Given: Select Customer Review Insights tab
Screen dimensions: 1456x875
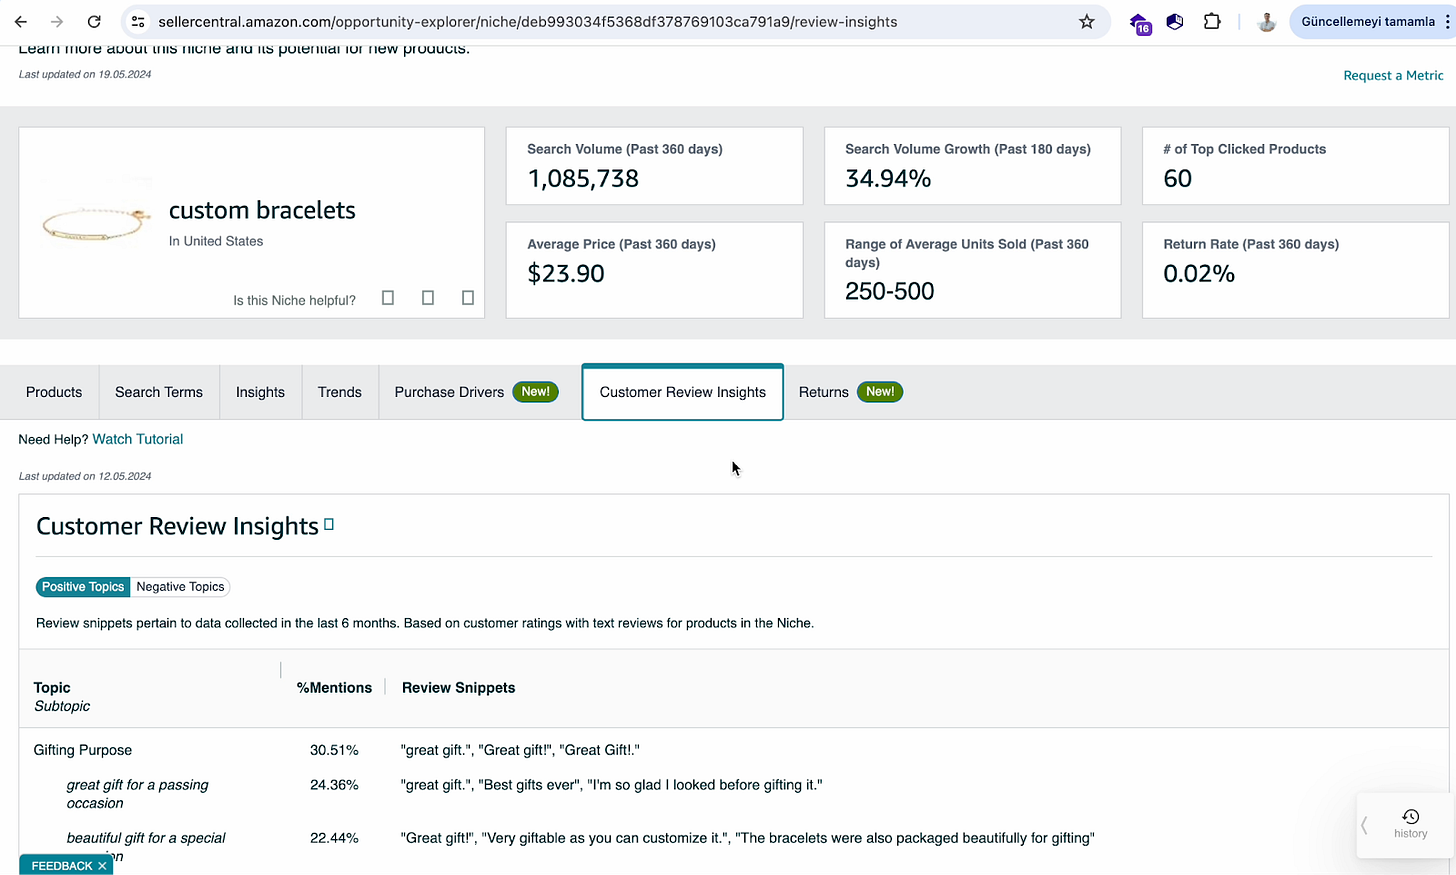Looking at the screenshot, I should (x=683, y=392).
